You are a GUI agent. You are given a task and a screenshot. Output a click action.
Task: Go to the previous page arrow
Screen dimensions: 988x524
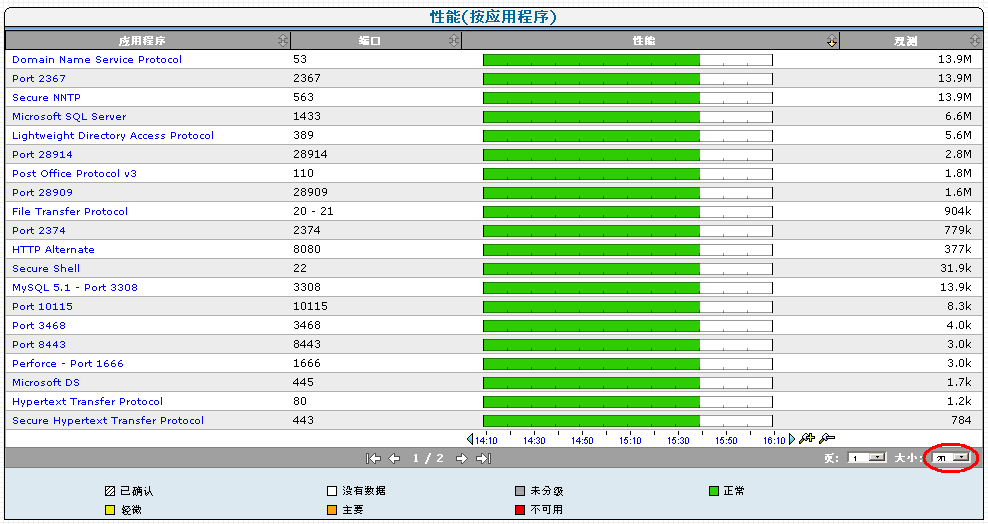(394, 458)
